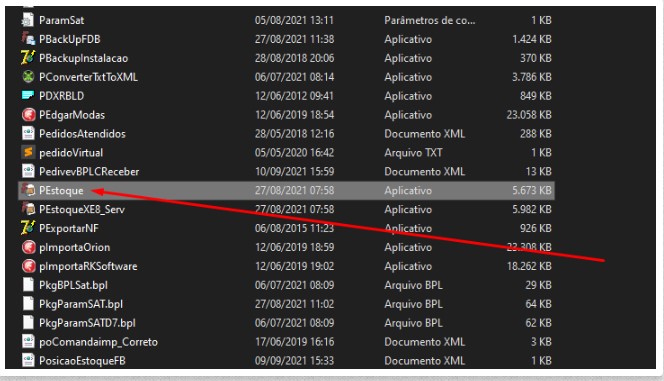Click the ParamSat file icon
This screenshot has width=664, height=381.
coord(28,20)
